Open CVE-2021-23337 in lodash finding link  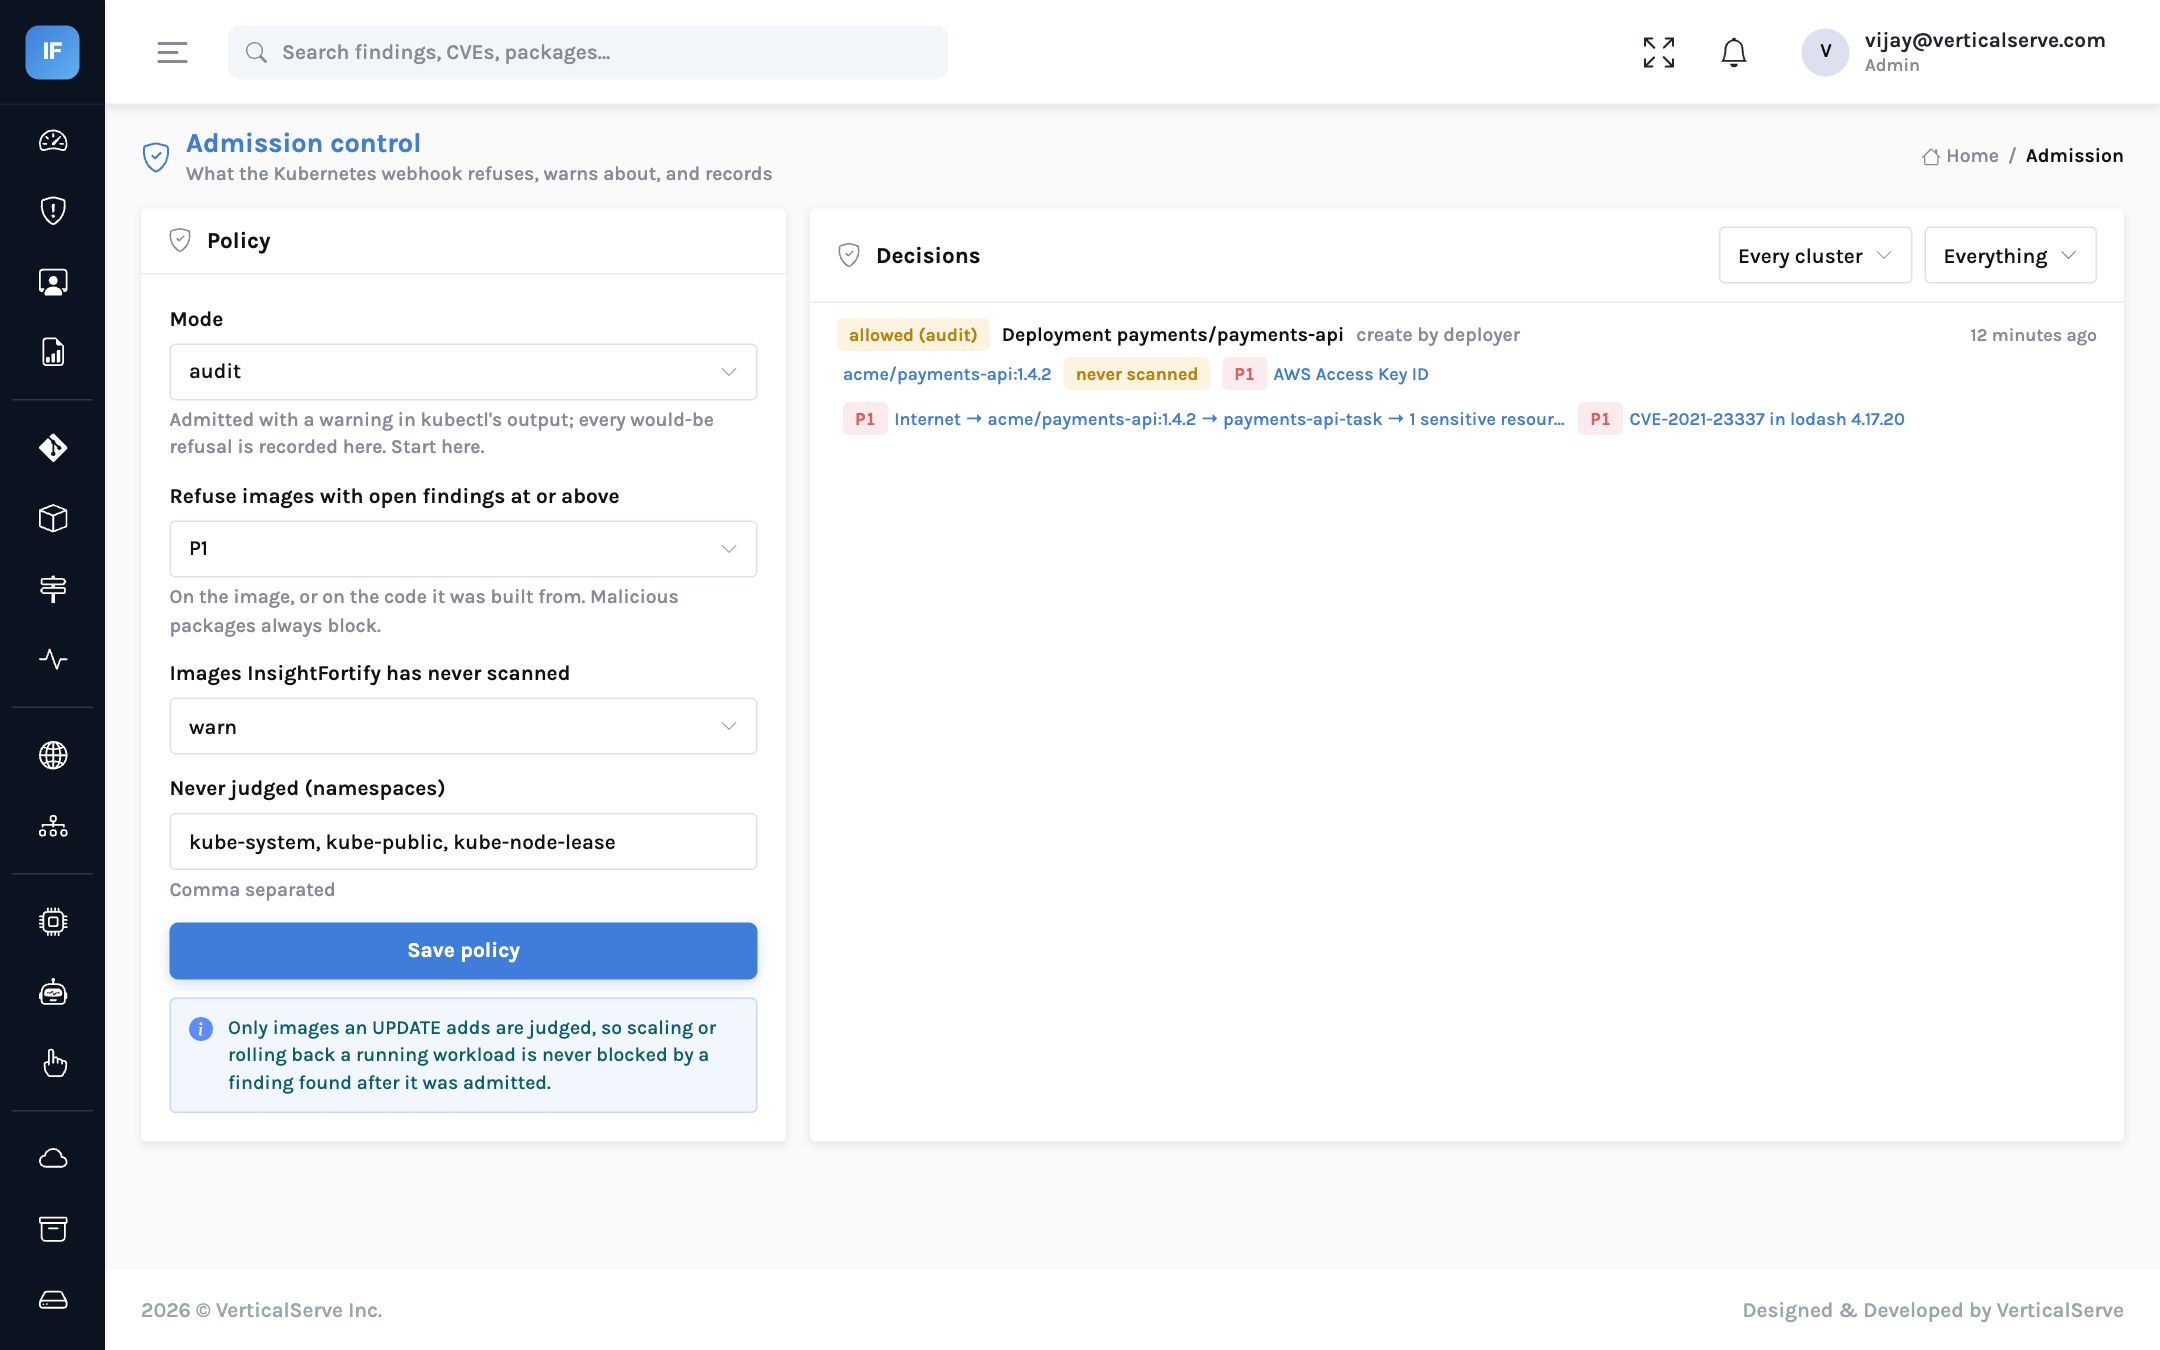point(1766,419)
